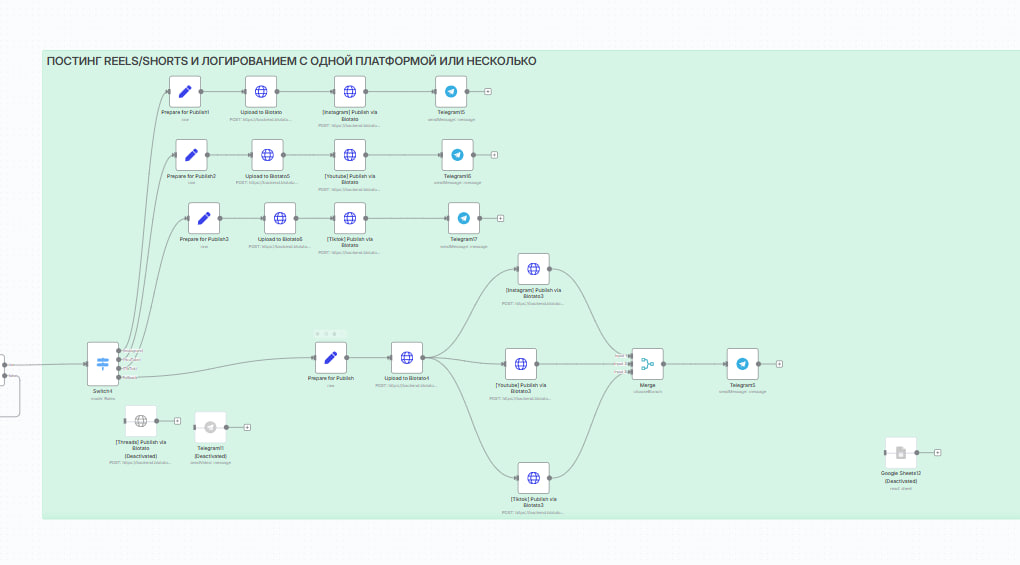Click the Telegram16 label
The image size is (1020, 565).
point(457,176)
